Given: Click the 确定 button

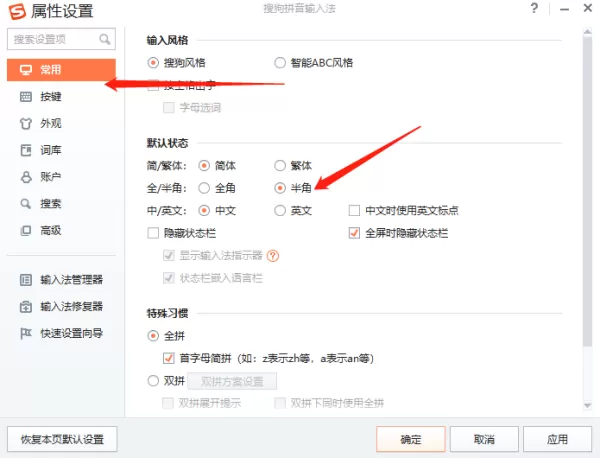Looking at the screenshot, I should tap(411, 439).
